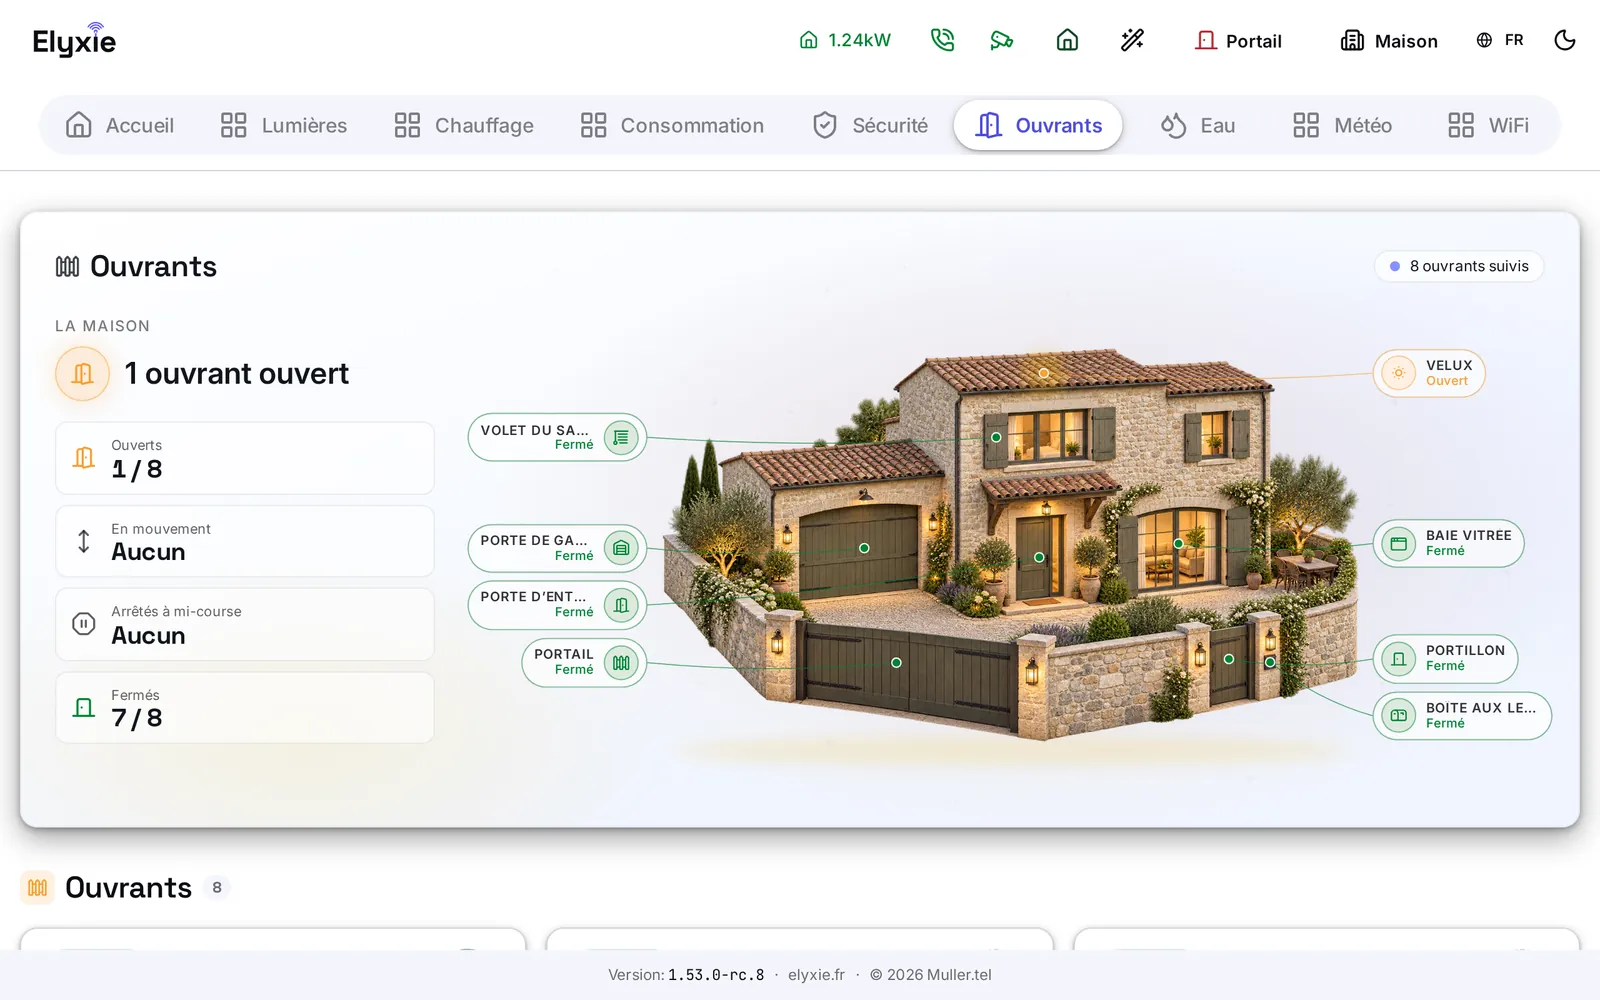Click the Elyxie logo
1600x1000 pixels.
tap(74, 40)
